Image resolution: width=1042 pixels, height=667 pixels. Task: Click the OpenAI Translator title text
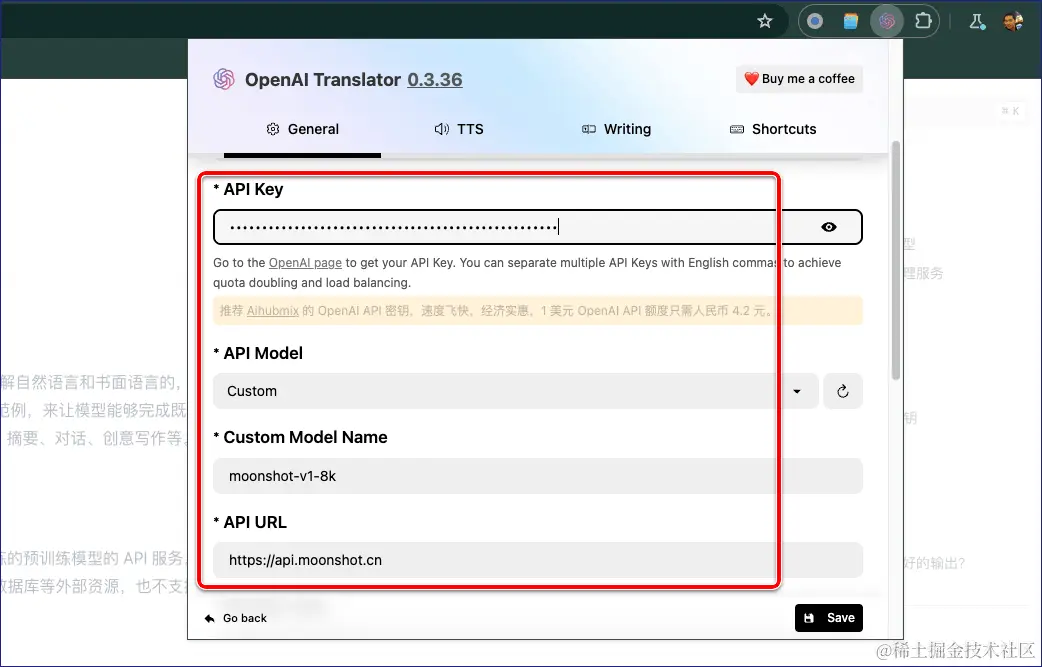pyautogui.click(x=322, y=80)
